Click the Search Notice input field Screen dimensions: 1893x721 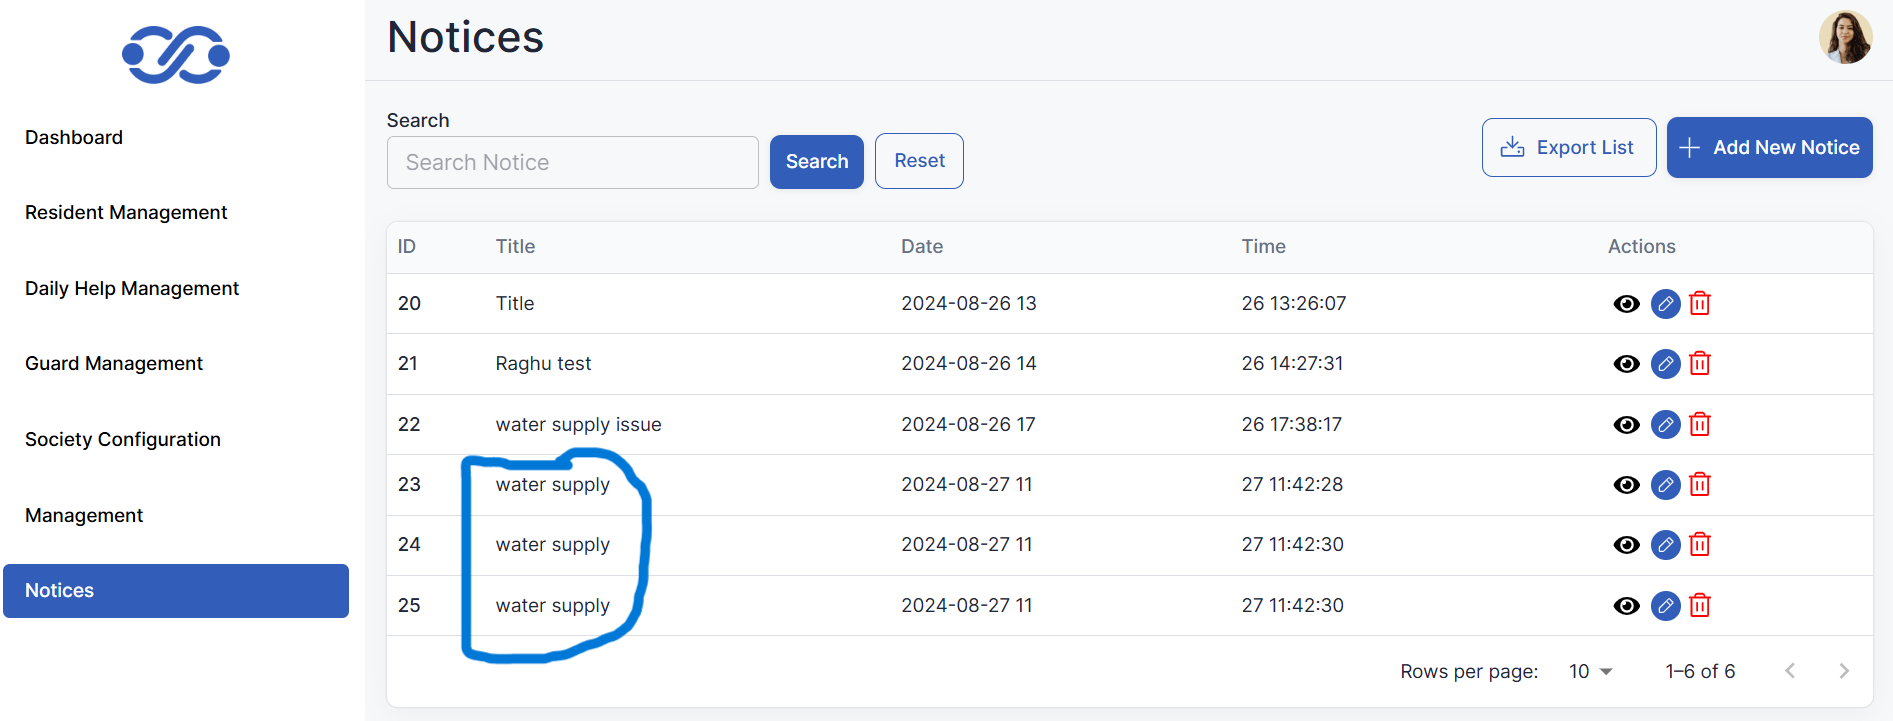(x=572, y=163)
